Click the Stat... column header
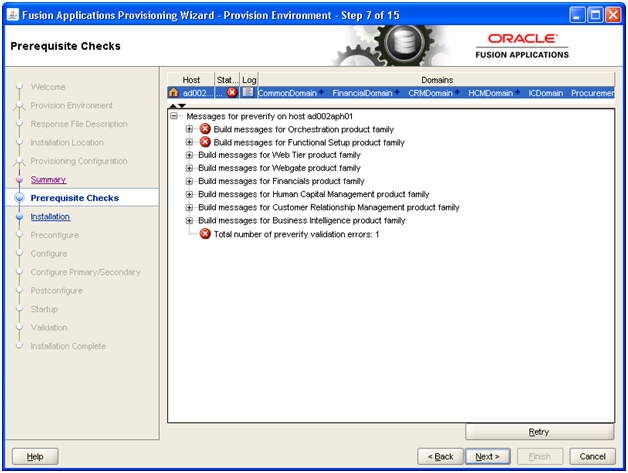 click(x=227, y=80)
